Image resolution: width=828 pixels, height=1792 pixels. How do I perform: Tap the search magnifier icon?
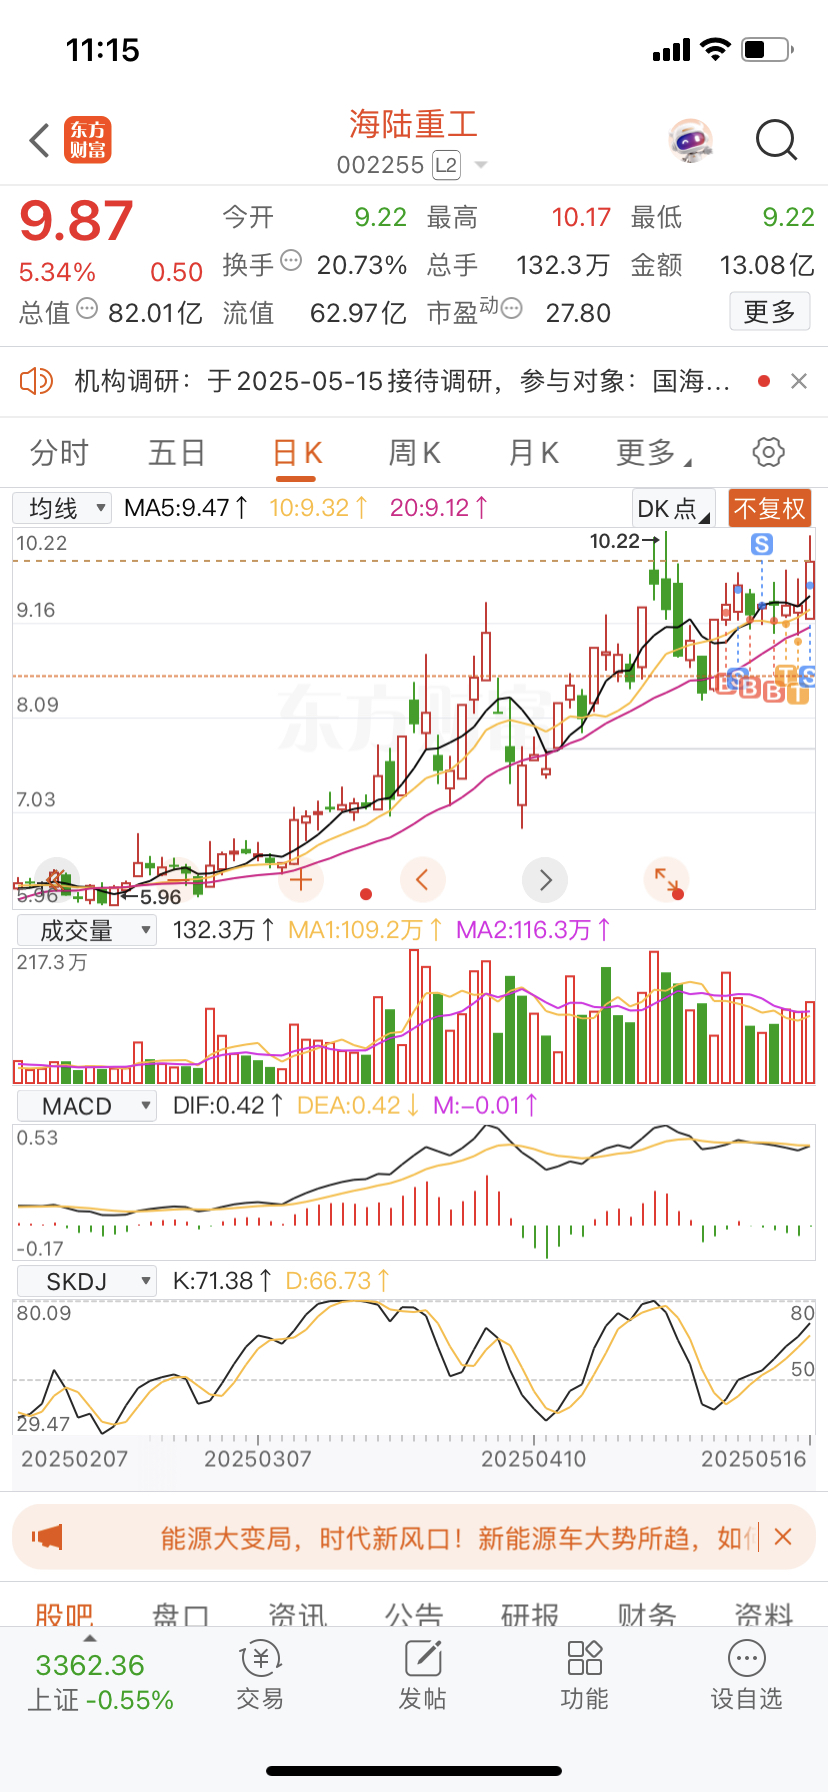pos(776,141)
